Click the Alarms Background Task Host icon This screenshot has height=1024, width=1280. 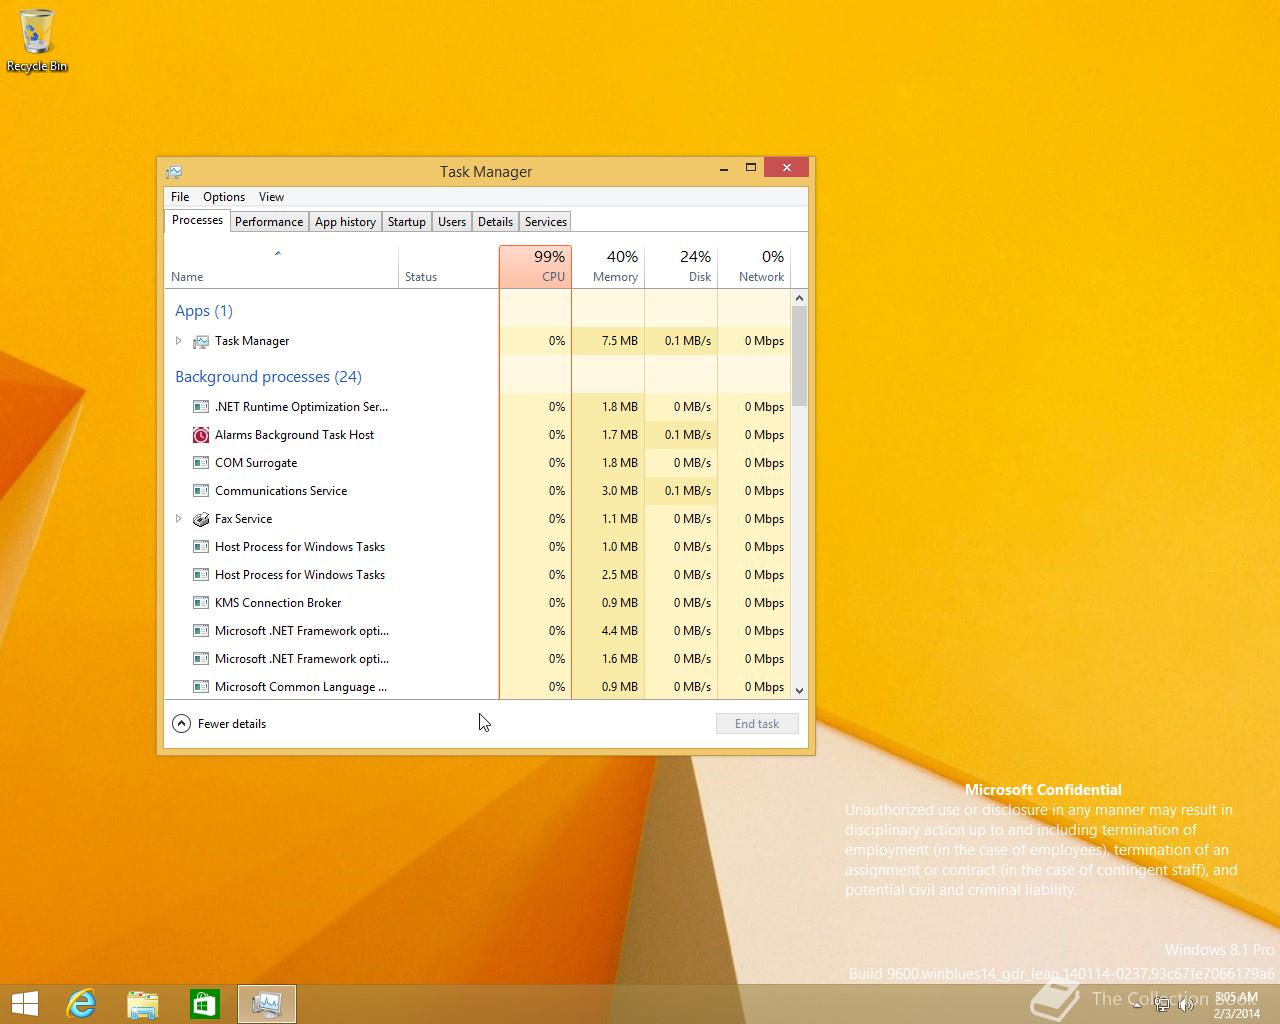coord(201,435)
